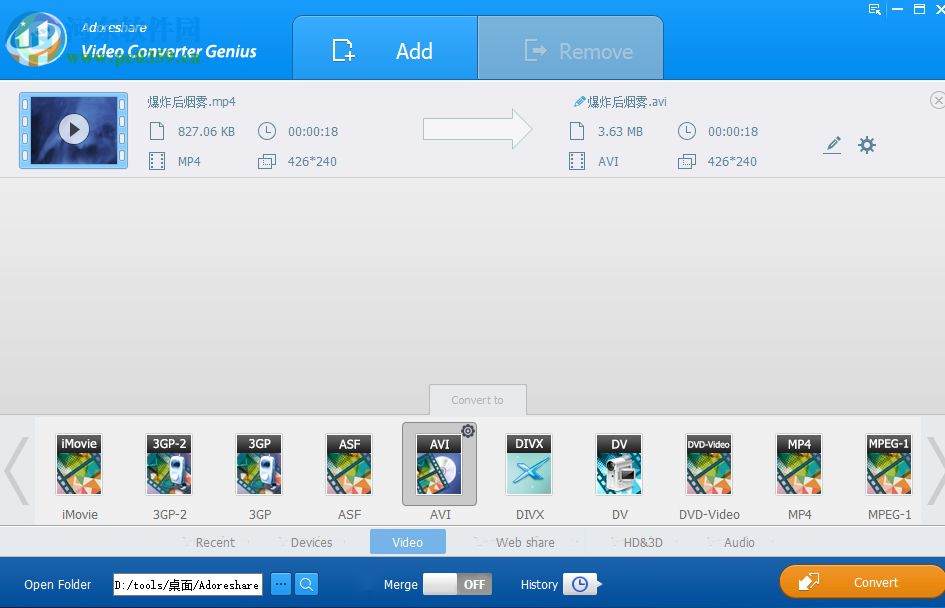Open the Audio formats tab
945x608 pixels.
(739, 542)
